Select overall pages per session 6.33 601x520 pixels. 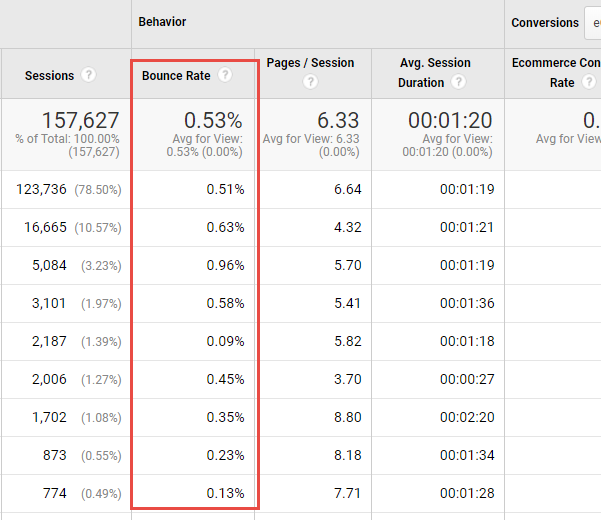pos(338,120)
